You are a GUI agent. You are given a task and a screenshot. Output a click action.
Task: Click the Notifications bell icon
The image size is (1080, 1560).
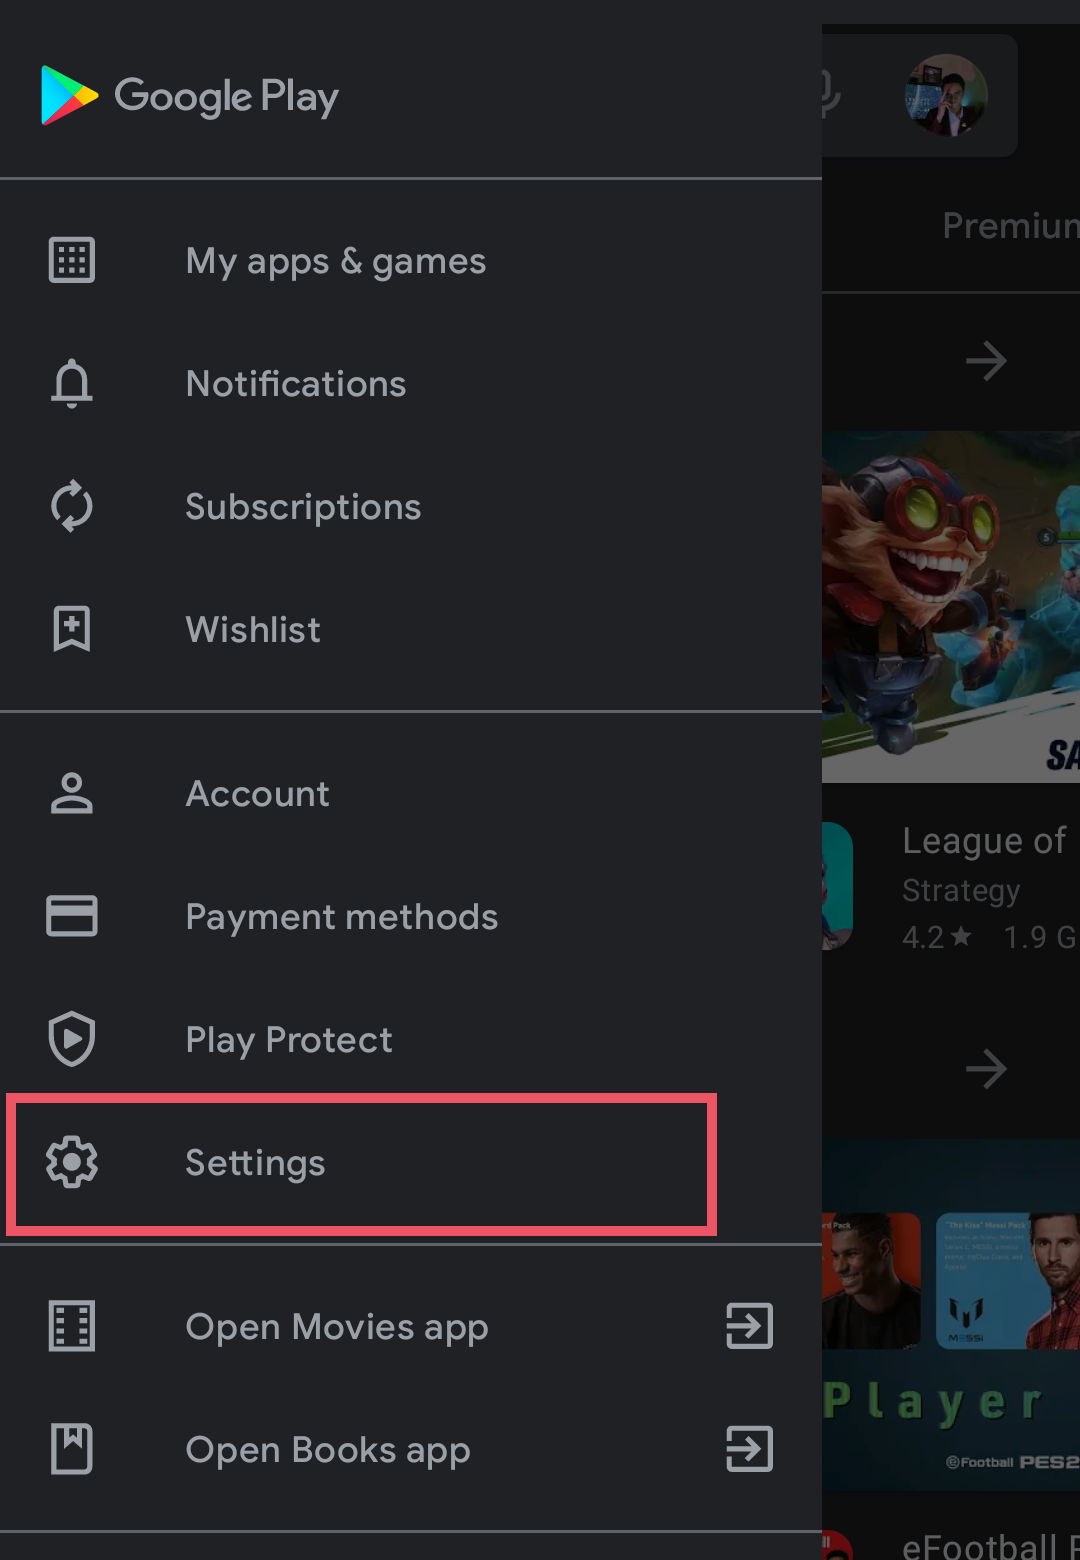click(x=71, y=384)
